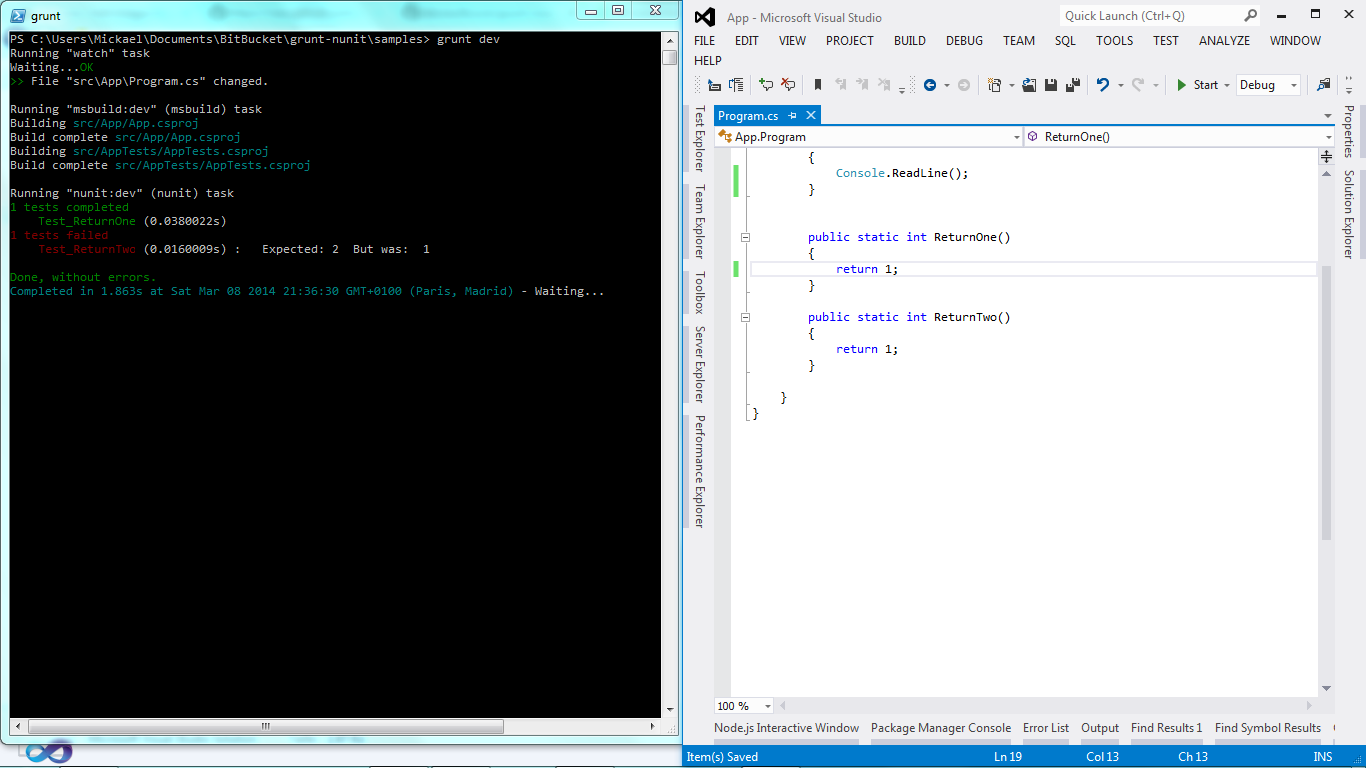Click the Visual Studio logo in title bar

705,17
